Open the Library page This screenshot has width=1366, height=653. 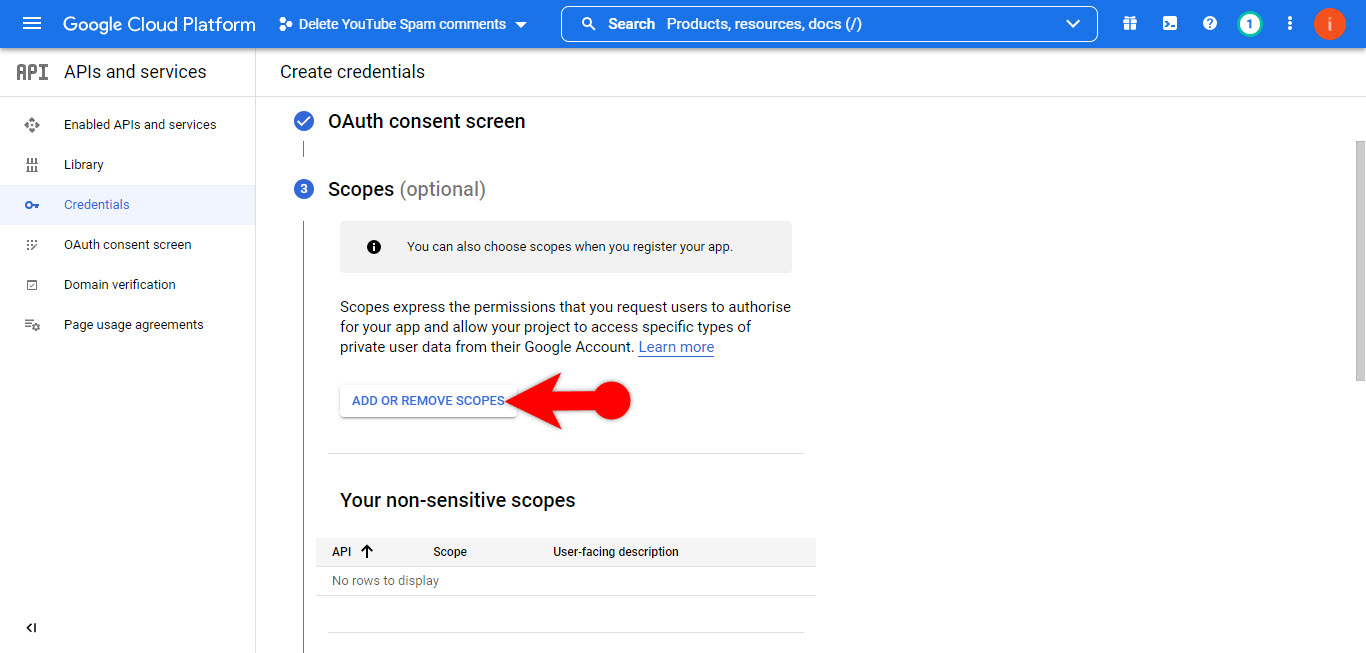click(x=84, y=165)
